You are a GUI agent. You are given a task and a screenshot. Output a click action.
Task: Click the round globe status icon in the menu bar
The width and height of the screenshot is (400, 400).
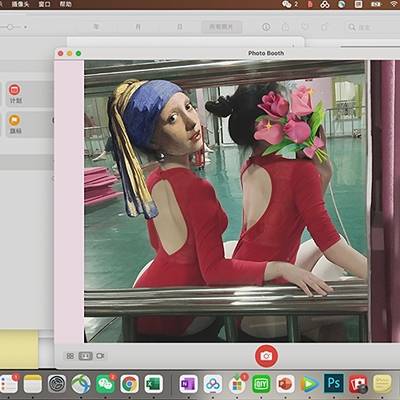[342, 4]
